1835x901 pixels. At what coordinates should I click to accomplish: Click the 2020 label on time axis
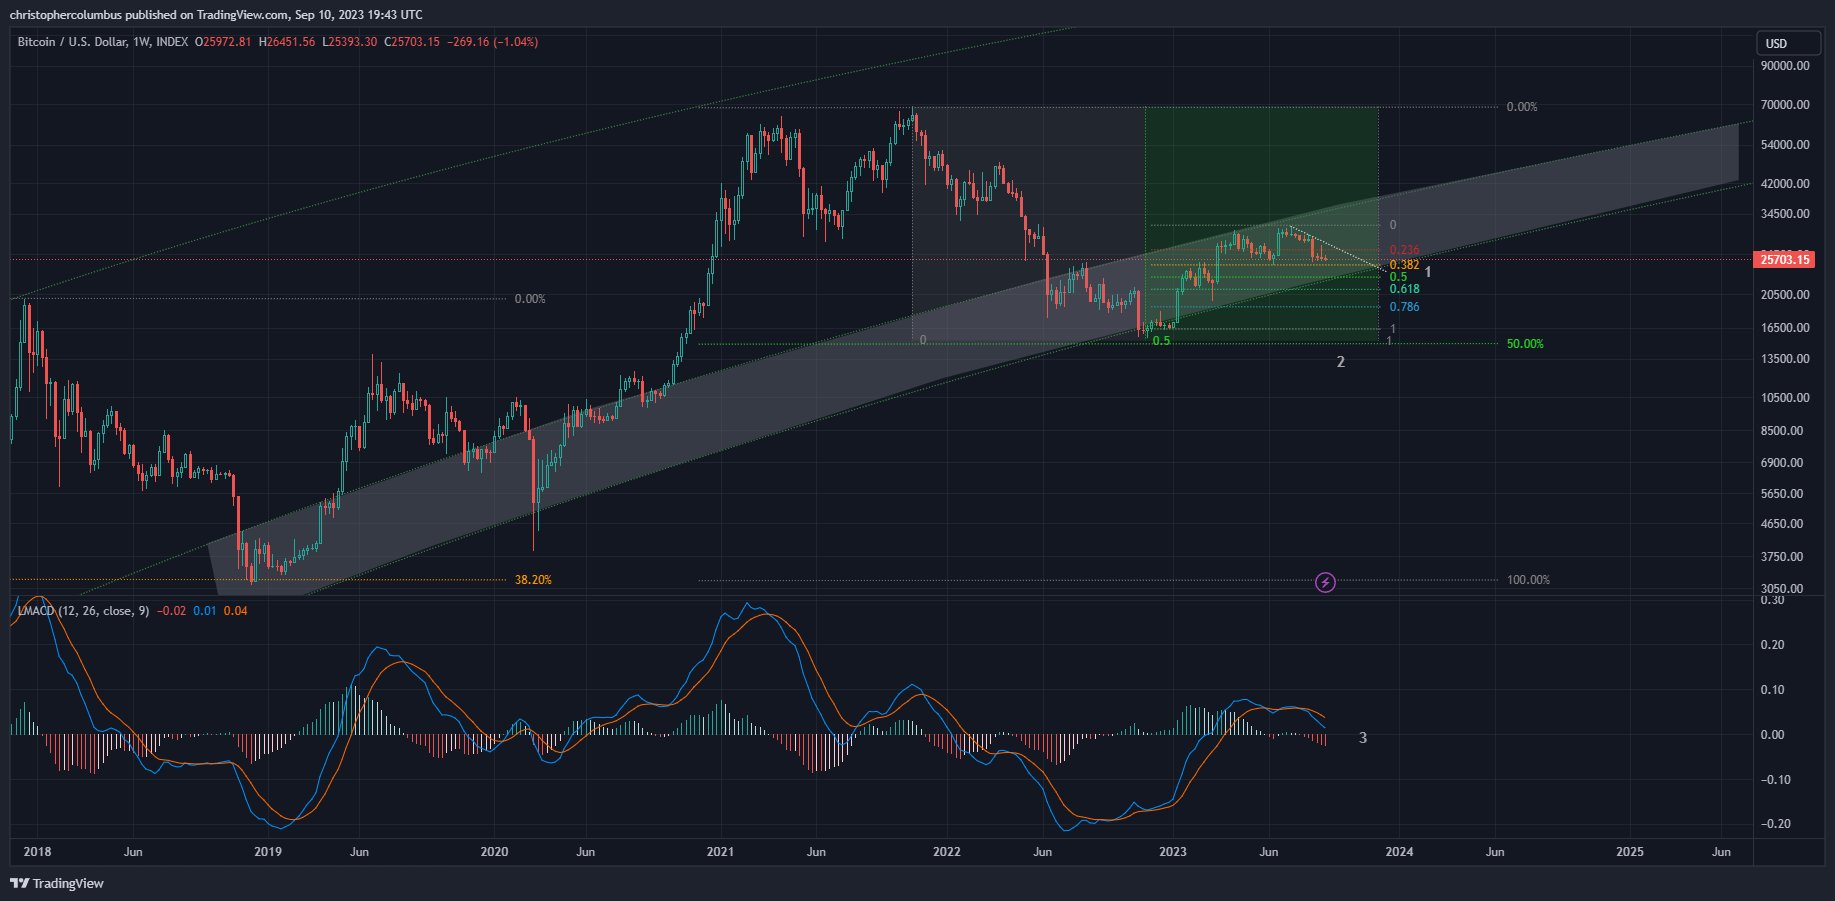(494, 852)
